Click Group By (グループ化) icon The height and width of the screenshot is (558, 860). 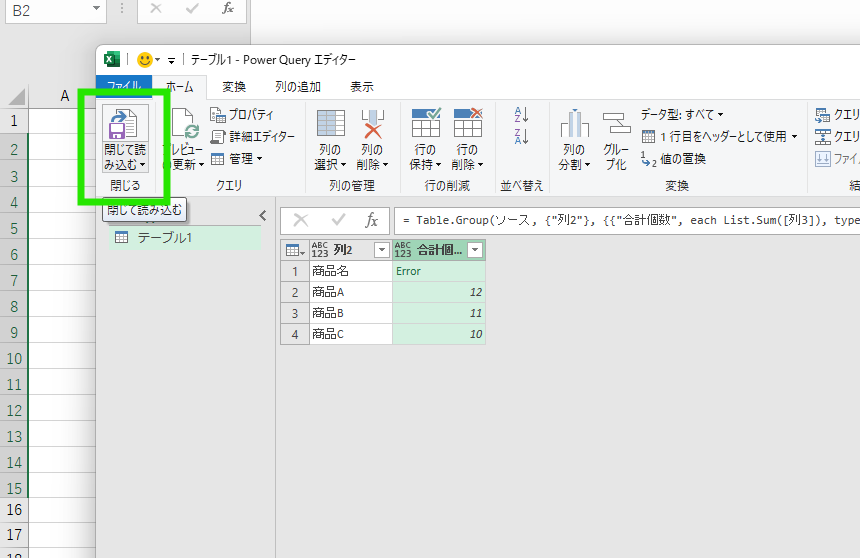click(x=616, y=125)
